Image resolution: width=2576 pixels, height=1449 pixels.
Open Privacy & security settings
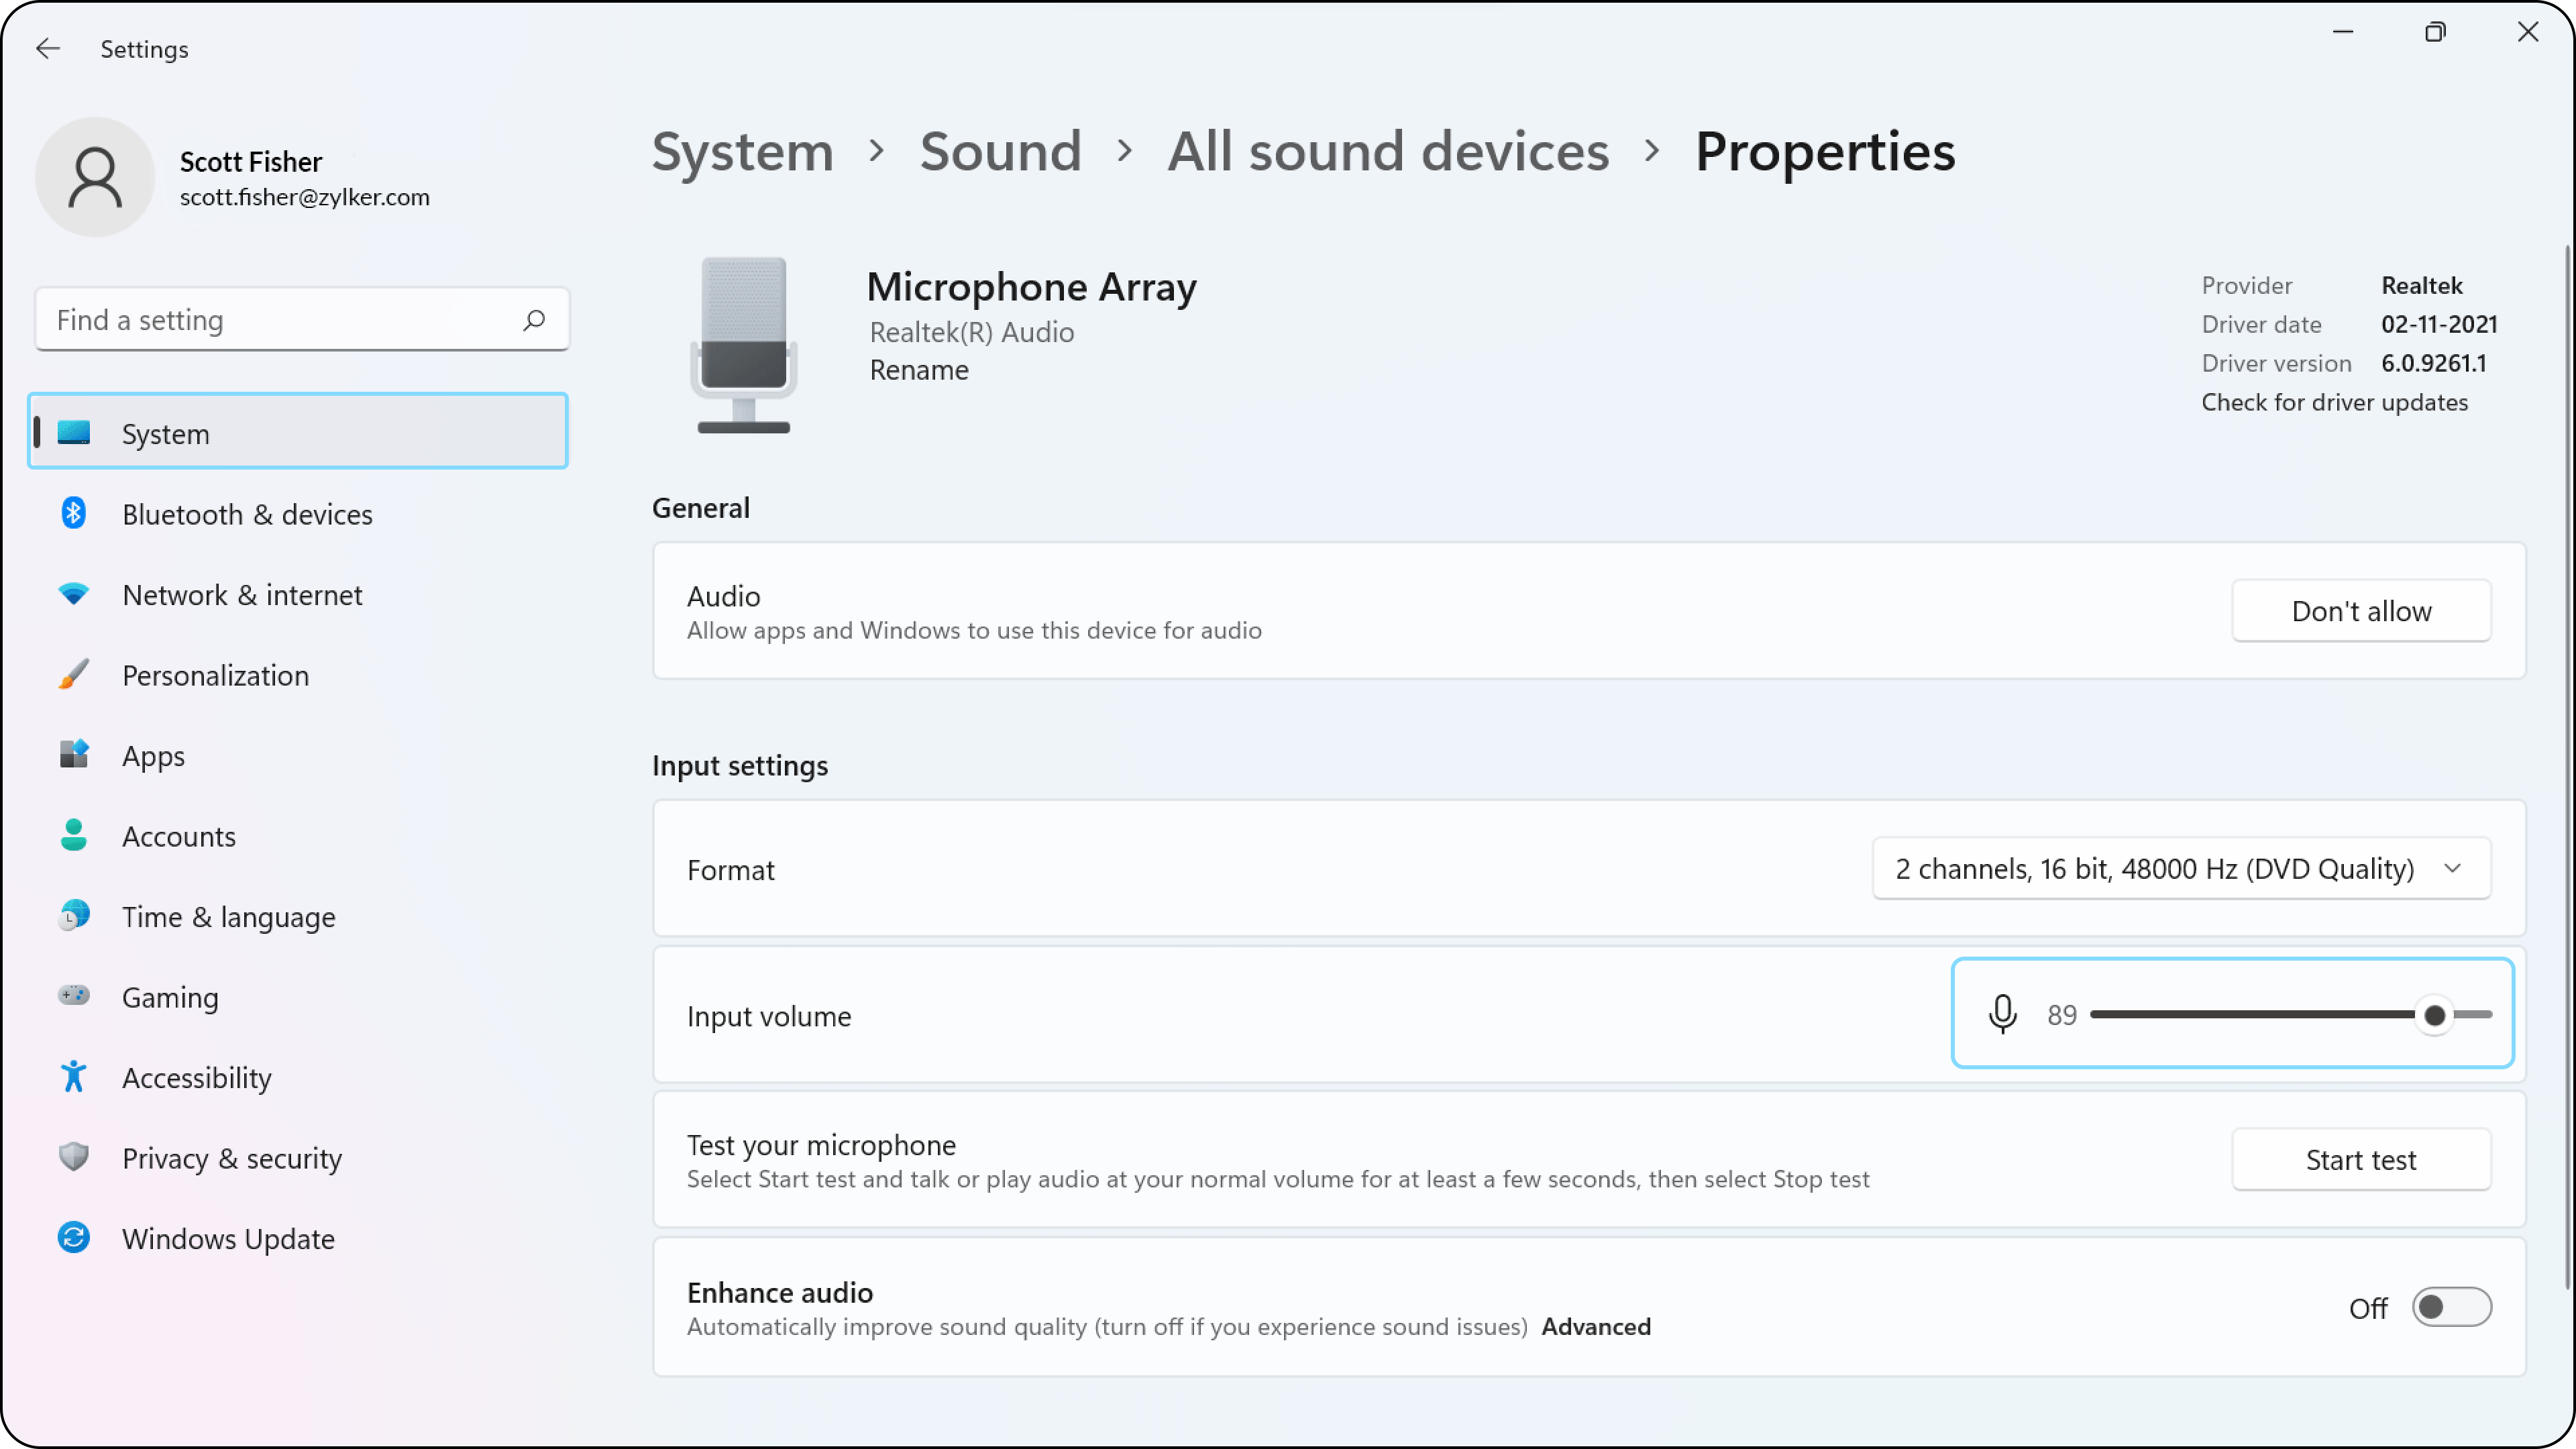tap(231, 1158)
